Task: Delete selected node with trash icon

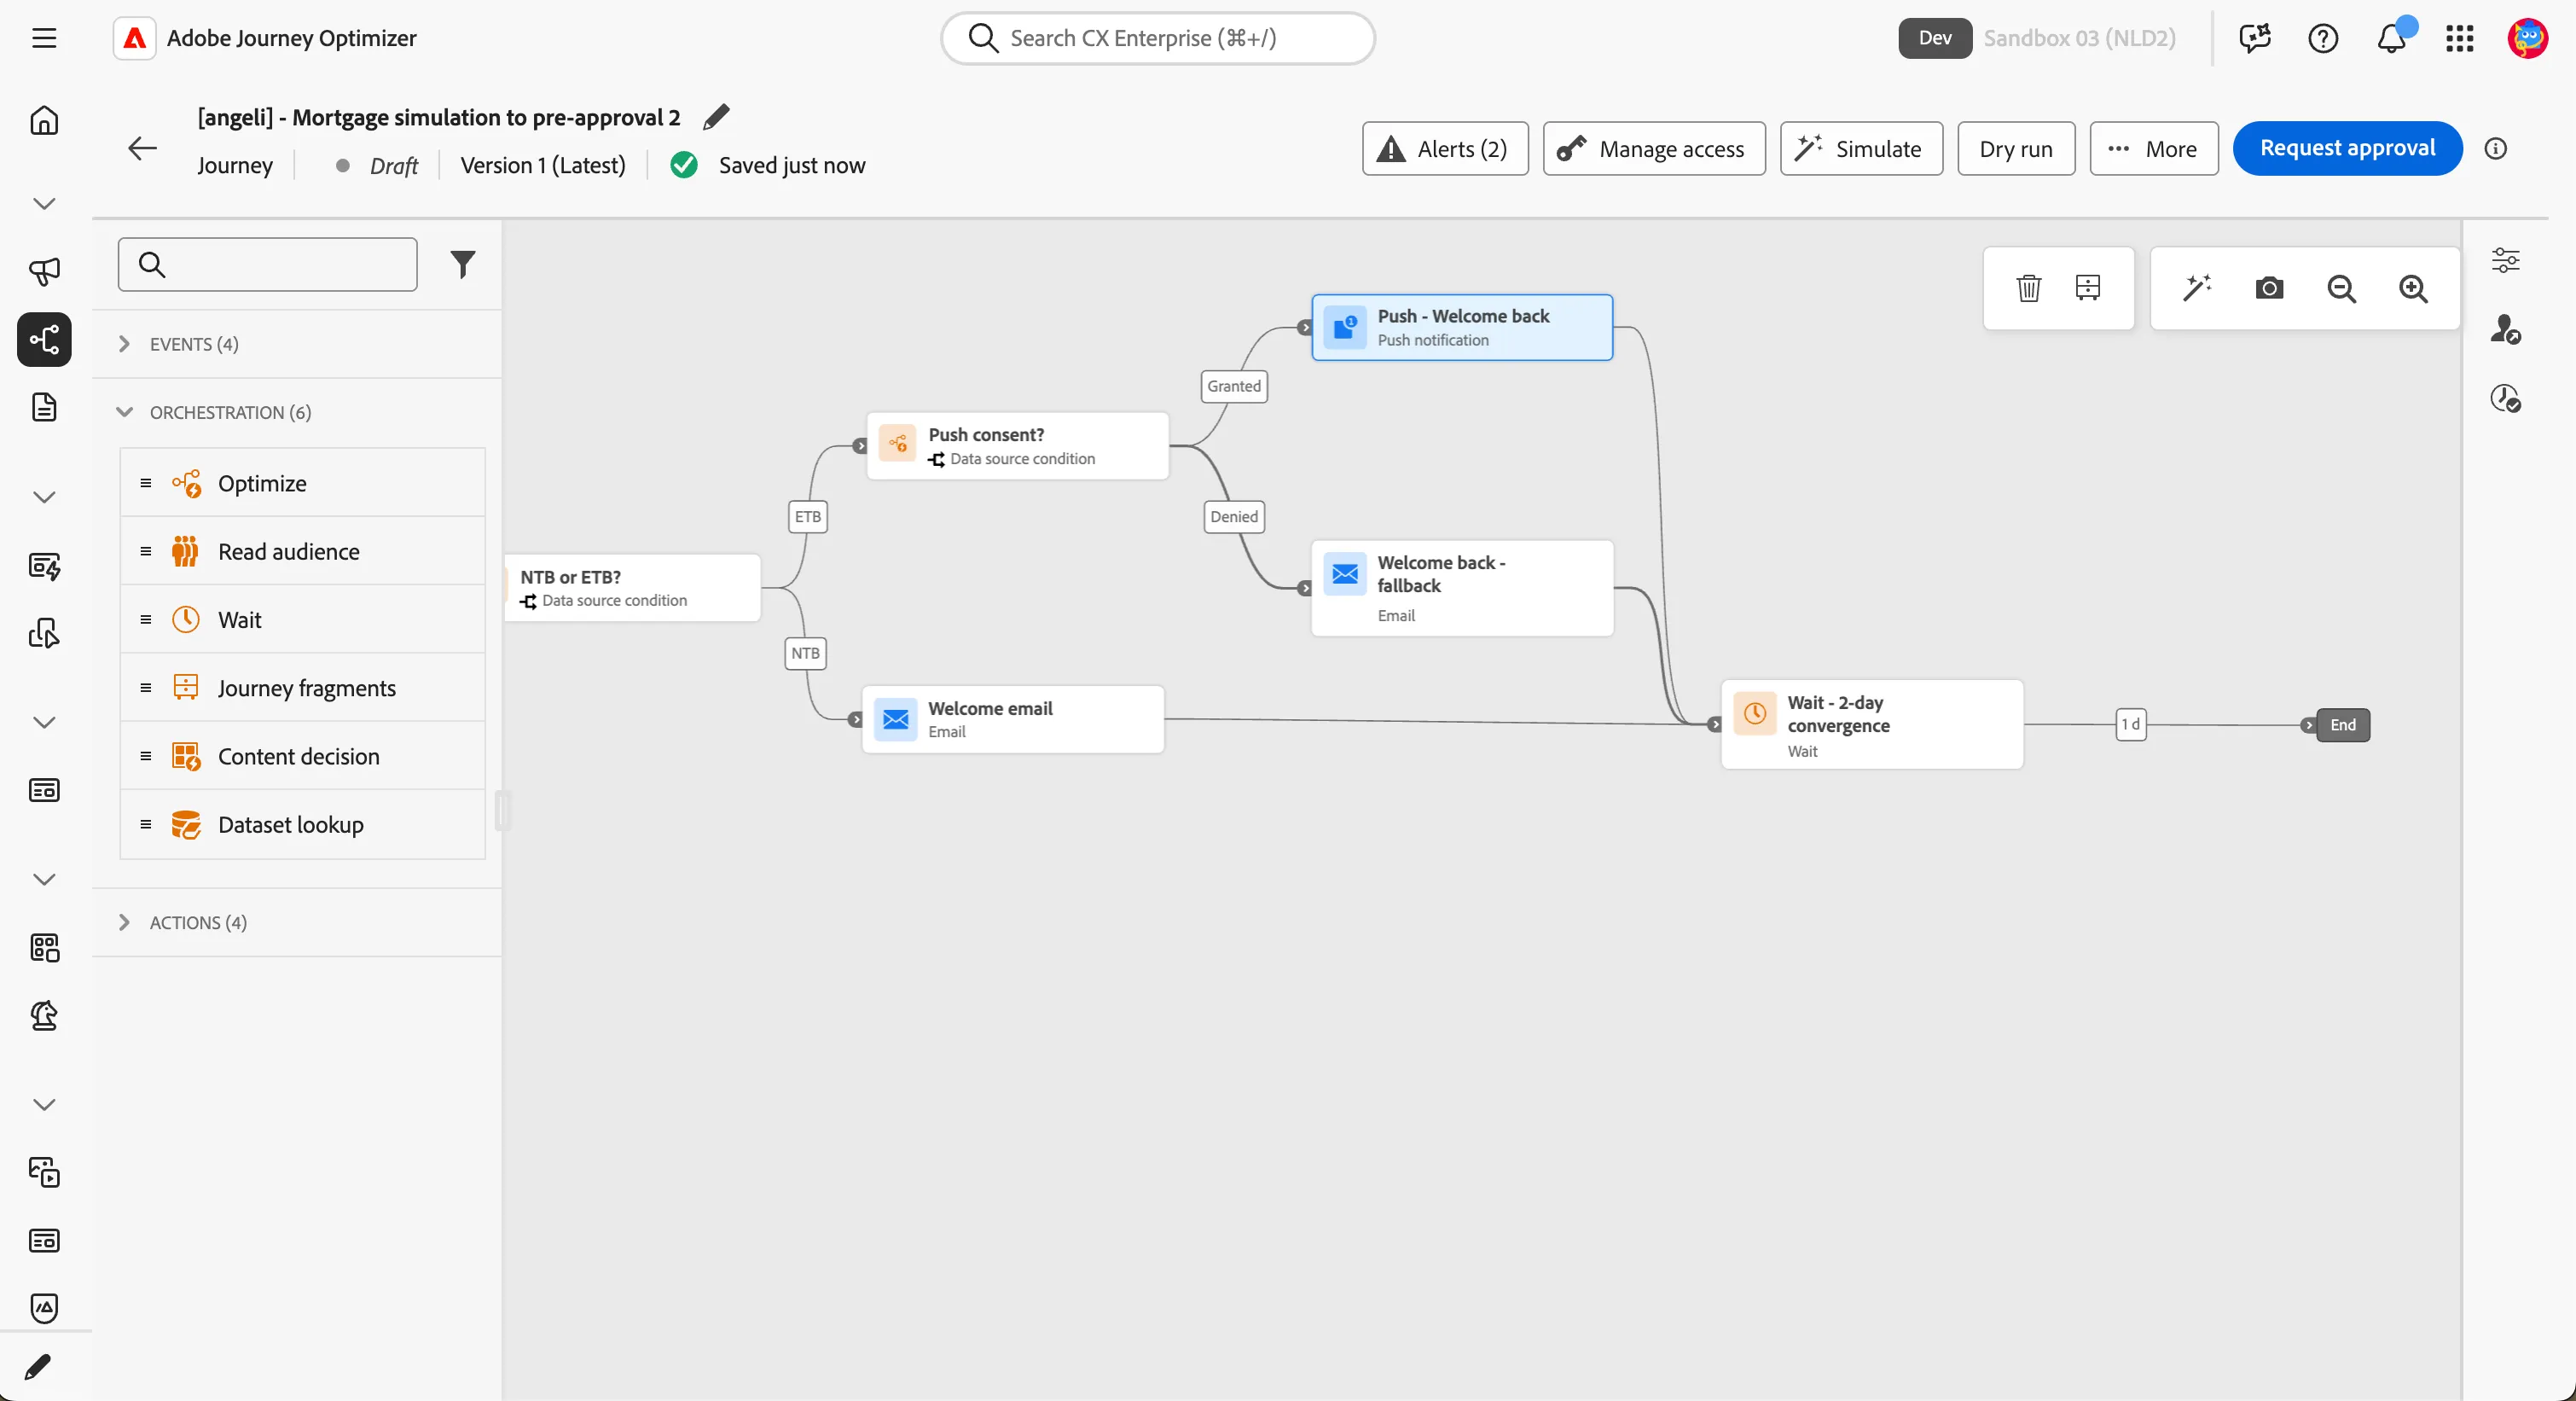Action: 2028,288
